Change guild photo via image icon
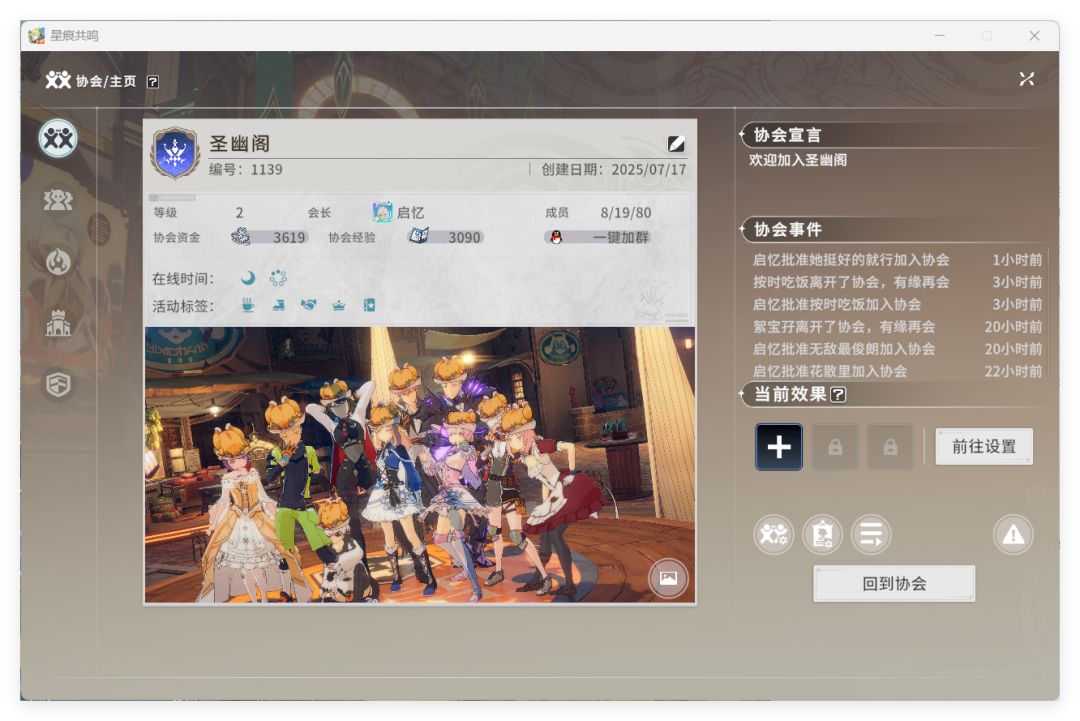The height and width of the screenshot is (721, 1080). pos(668,578)
